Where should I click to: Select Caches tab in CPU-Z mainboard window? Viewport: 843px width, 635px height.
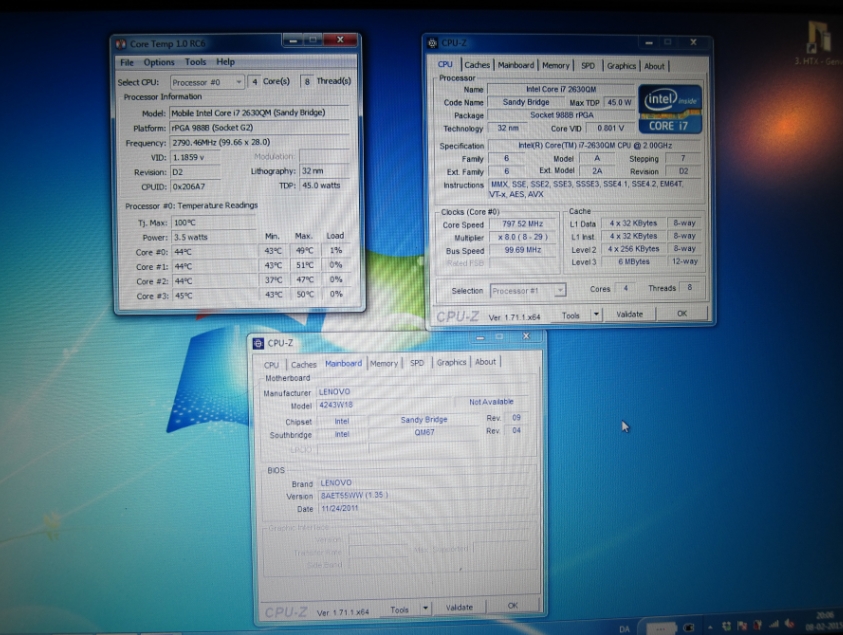coord(303,365)
